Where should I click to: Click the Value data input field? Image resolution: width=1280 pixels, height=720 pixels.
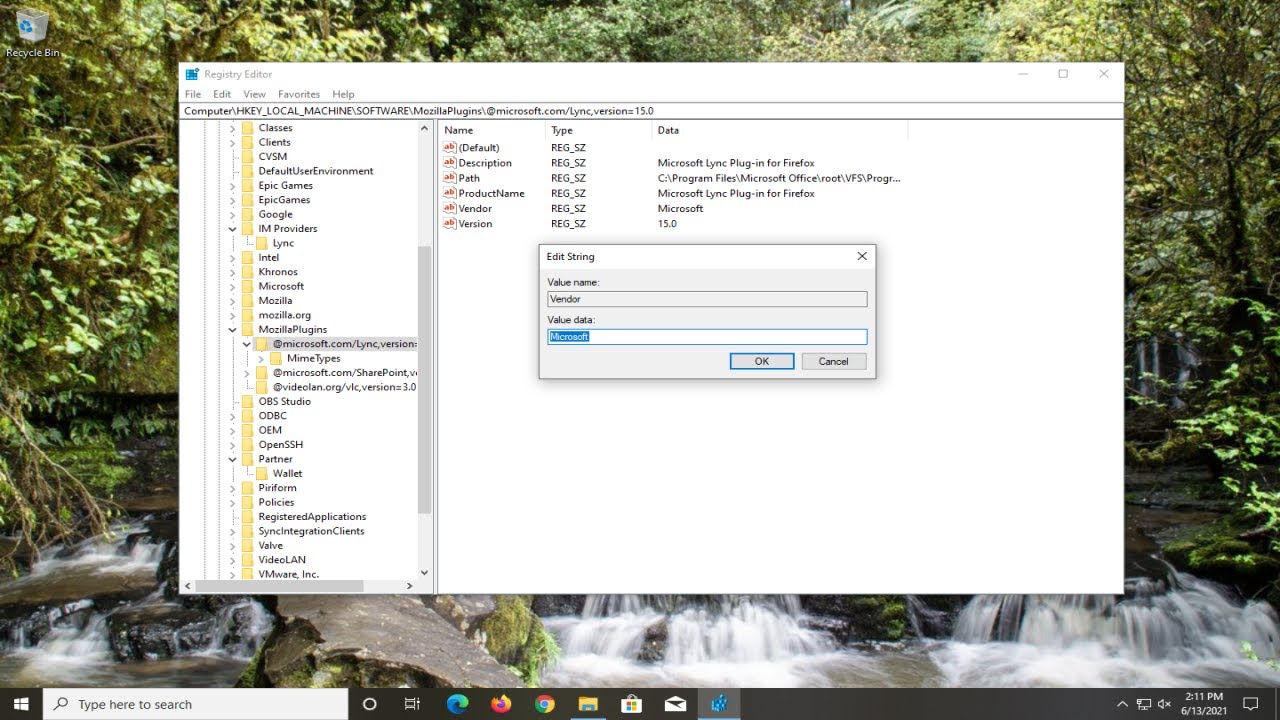[x=707, y=337]
